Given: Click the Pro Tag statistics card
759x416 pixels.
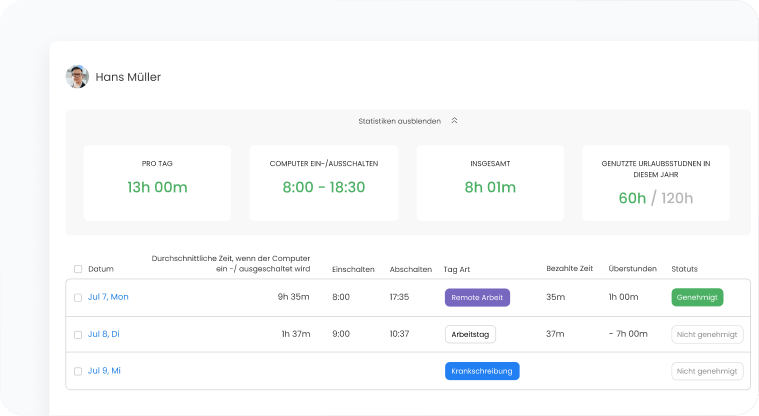Looking at the screenshot, I should click(157, 183).
